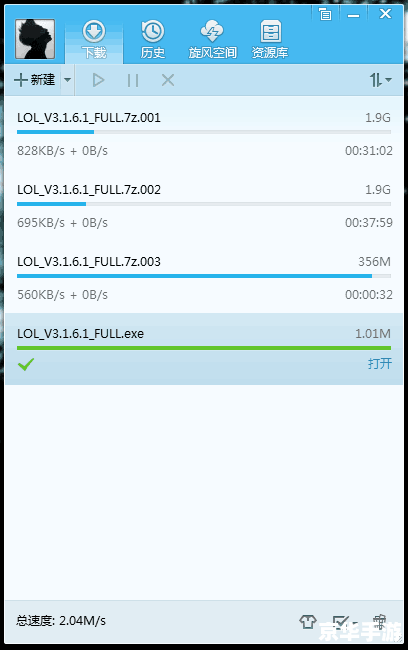This screenshot has width=408, height=650.
Task: Select LOL_V3.1.6.1_FULL.7z.001 download item
Action: click(x=204, y=133)
